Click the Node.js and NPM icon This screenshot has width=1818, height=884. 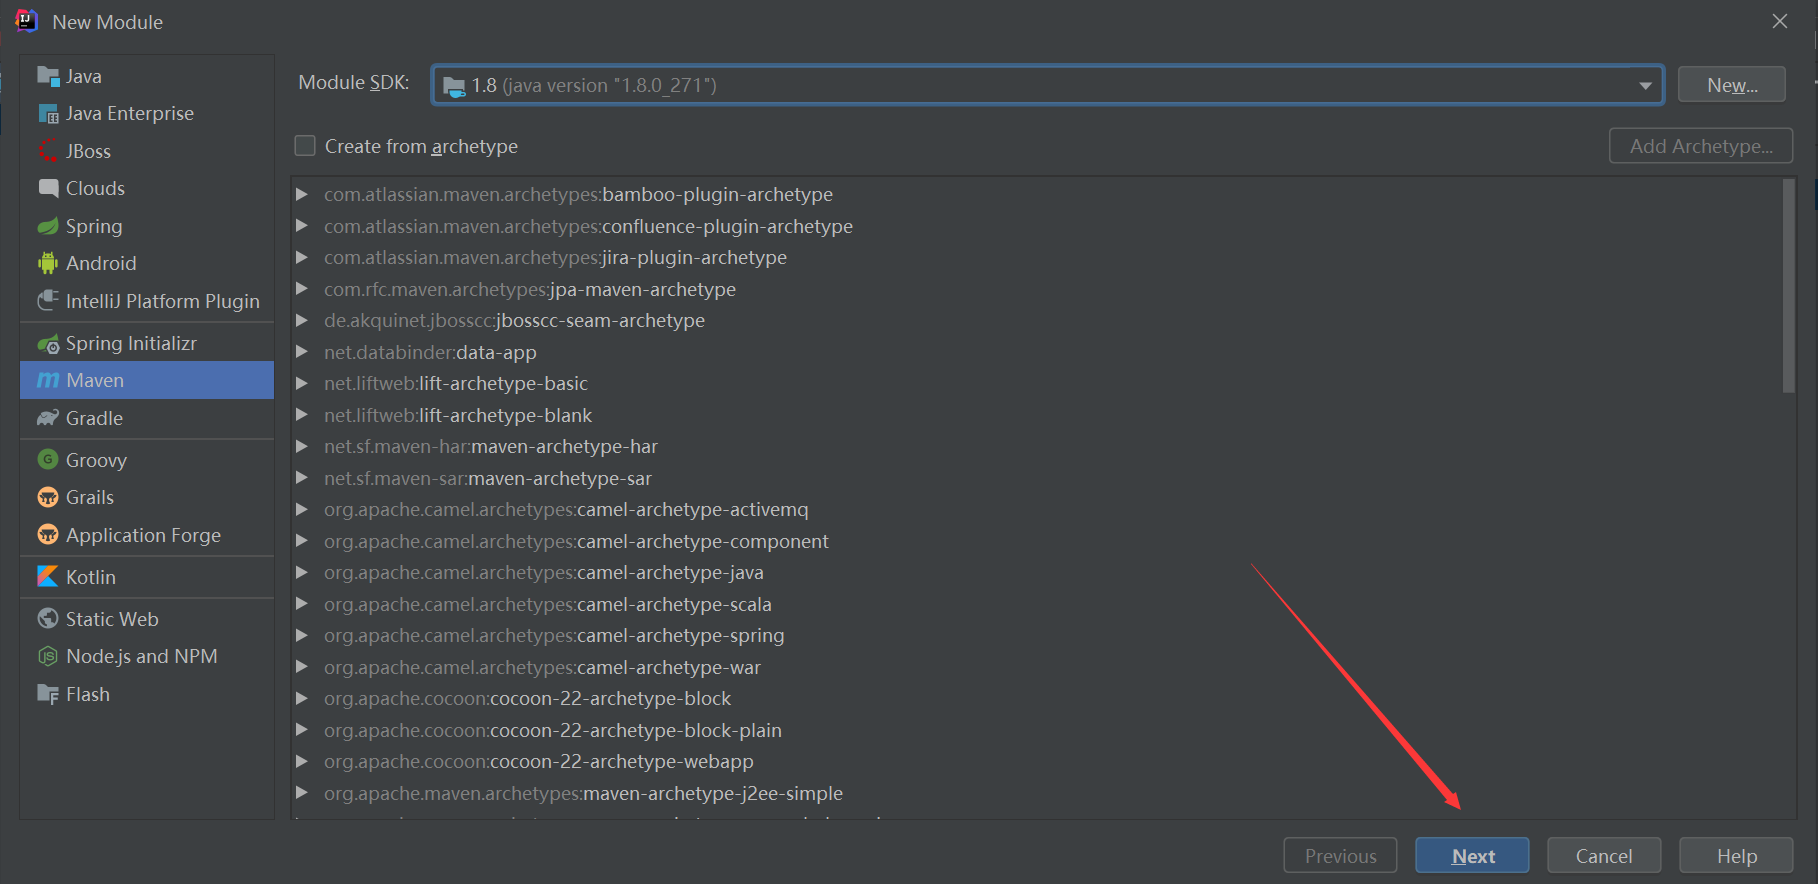pyautogui.click(x=48, y=656)
